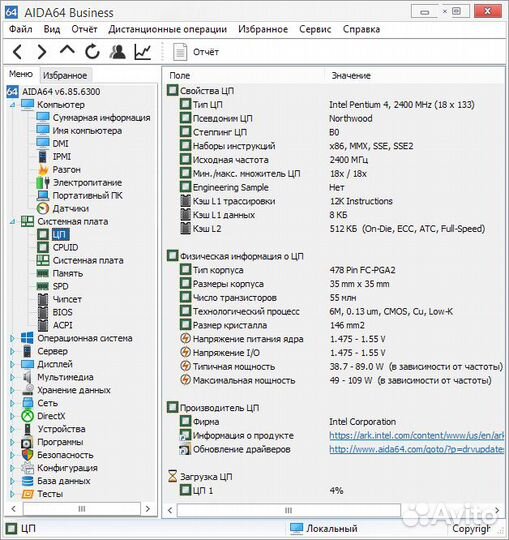Expand the Сеть tree node
509x540 pixels.
tap(12, 403)
